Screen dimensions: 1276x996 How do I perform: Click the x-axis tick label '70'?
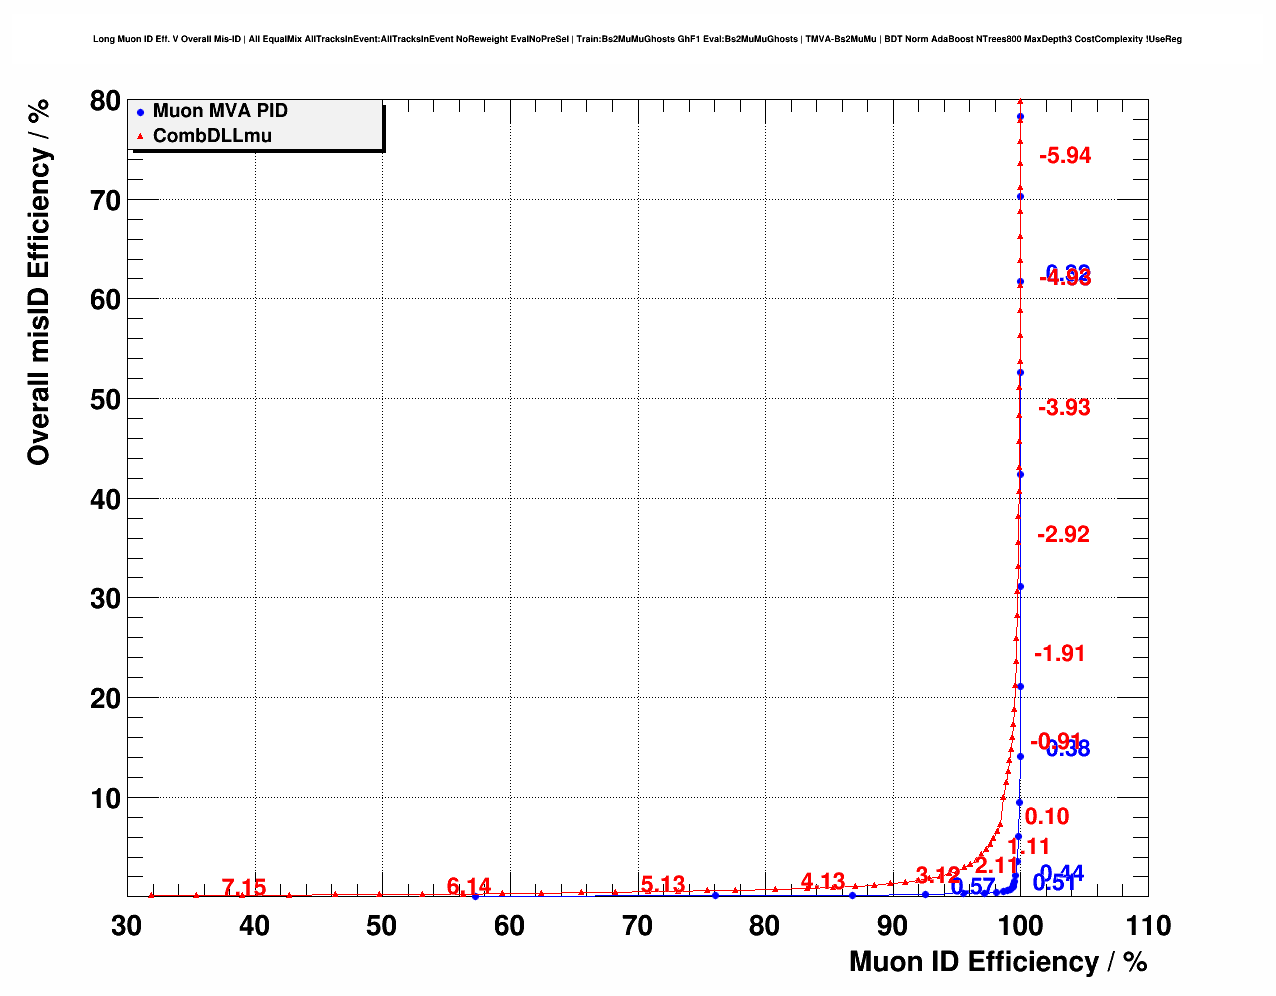637,926
